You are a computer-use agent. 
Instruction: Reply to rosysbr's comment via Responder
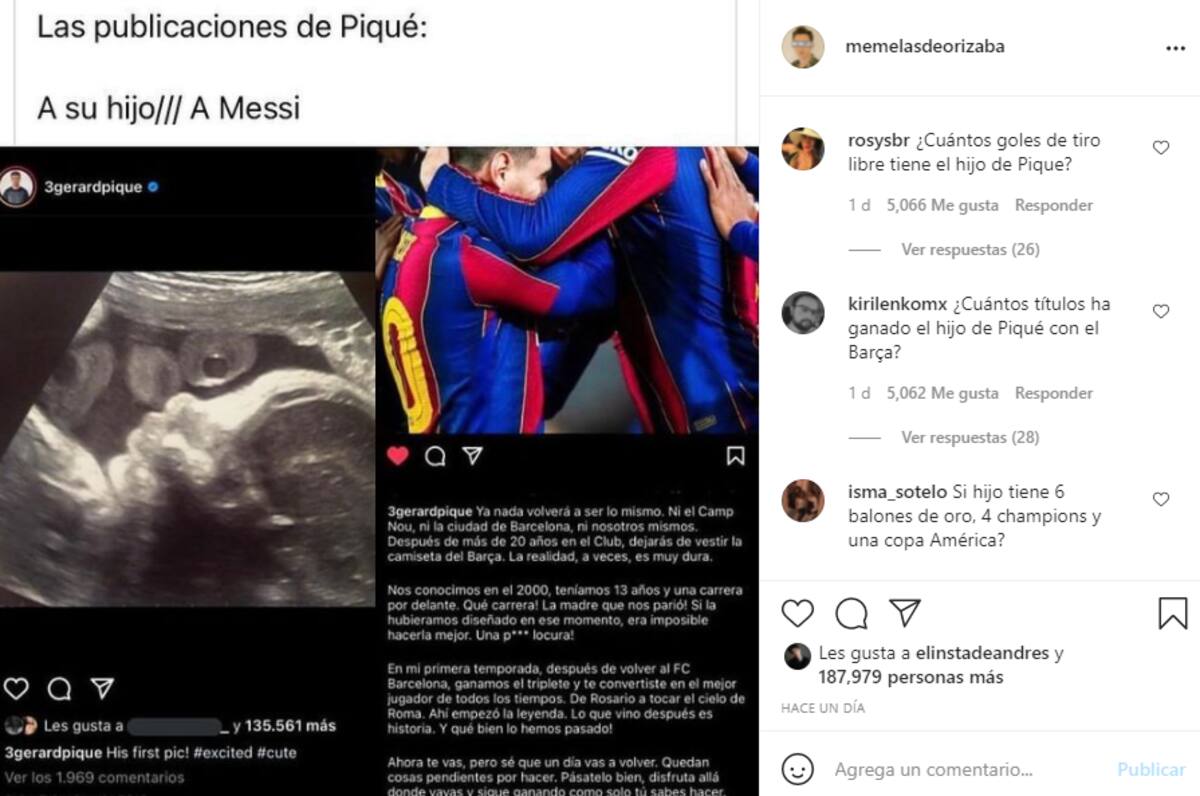point(1054,205)
